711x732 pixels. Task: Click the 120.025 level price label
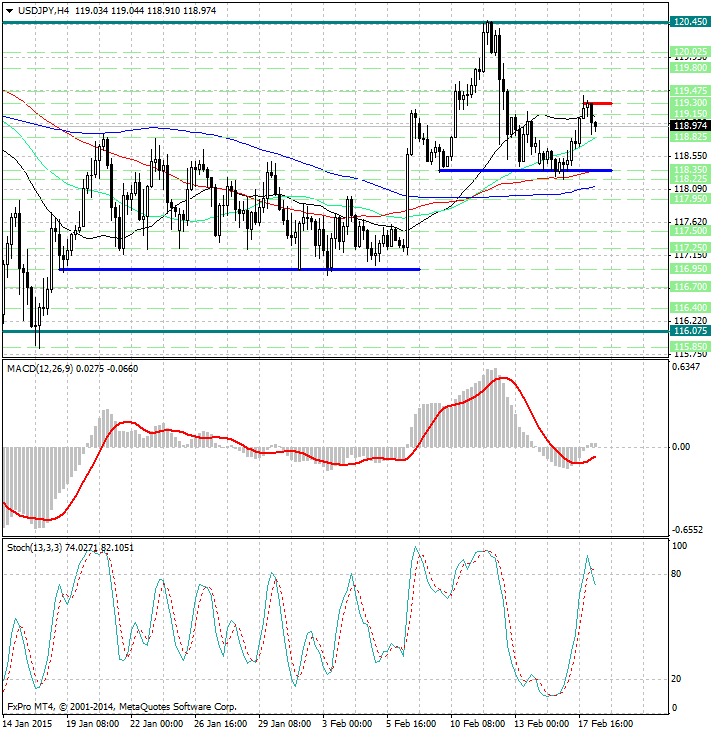tap(690, 51)
